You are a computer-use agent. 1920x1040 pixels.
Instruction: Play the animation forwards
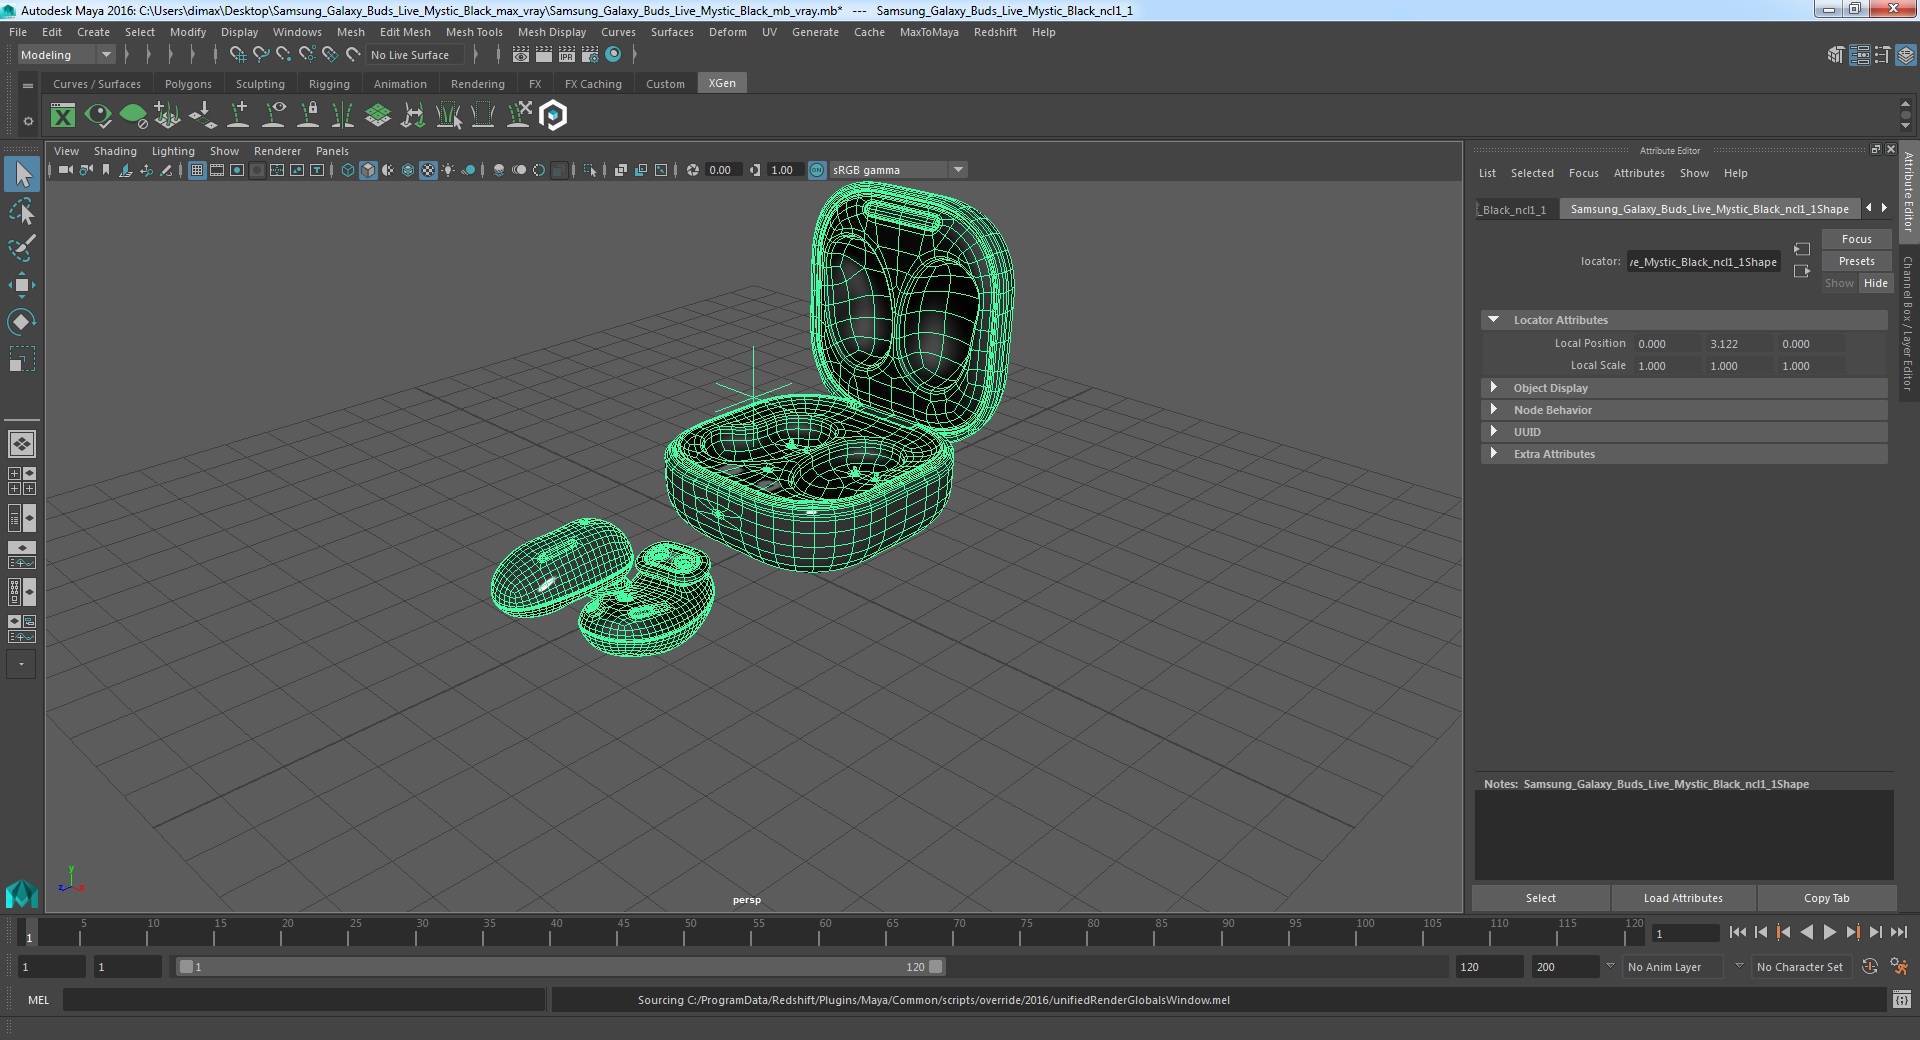1829,932
